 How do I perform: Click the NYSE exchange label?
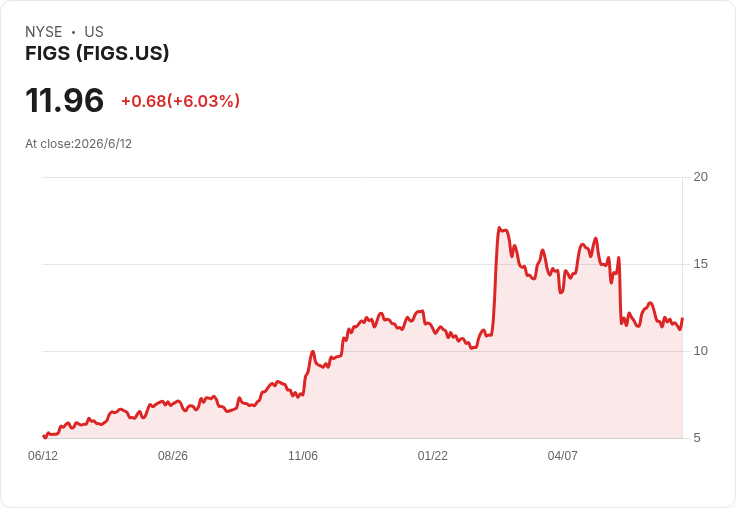pyautogui.click(x=44, y=32)
